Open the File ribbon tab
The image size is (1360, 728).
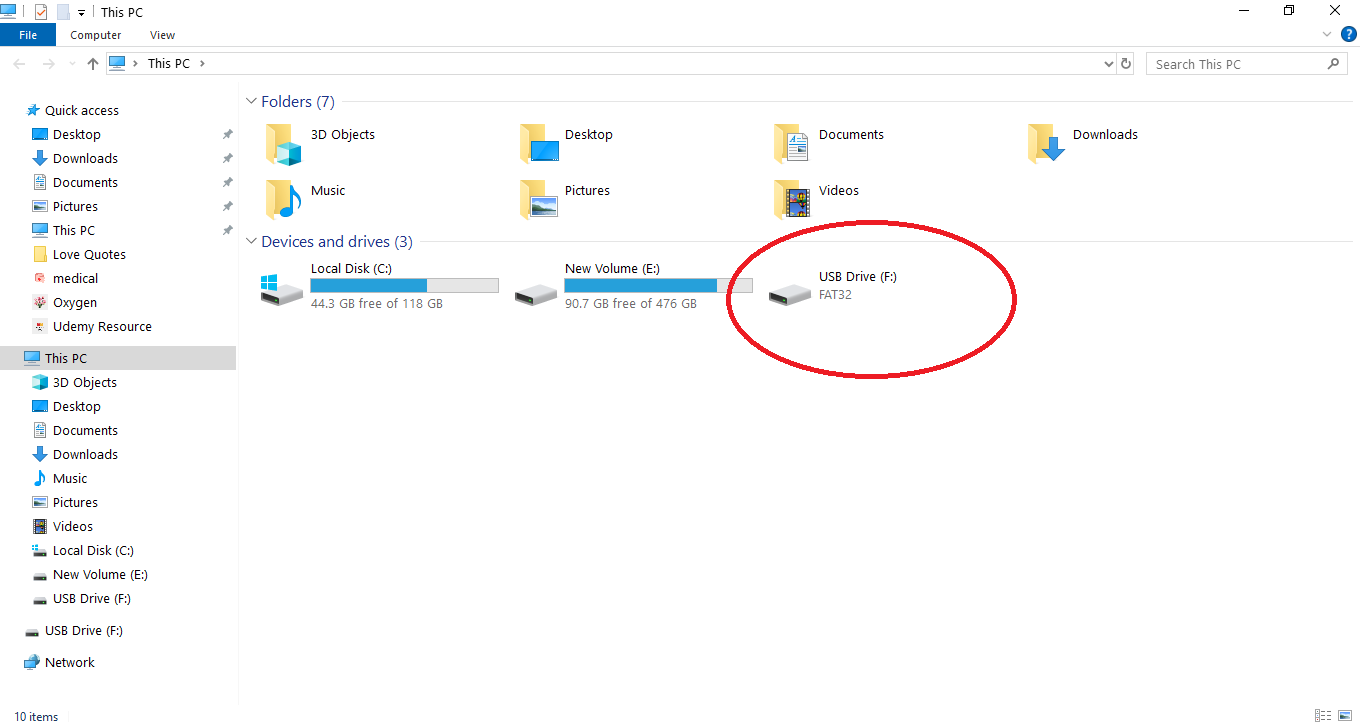click(28, 35)
